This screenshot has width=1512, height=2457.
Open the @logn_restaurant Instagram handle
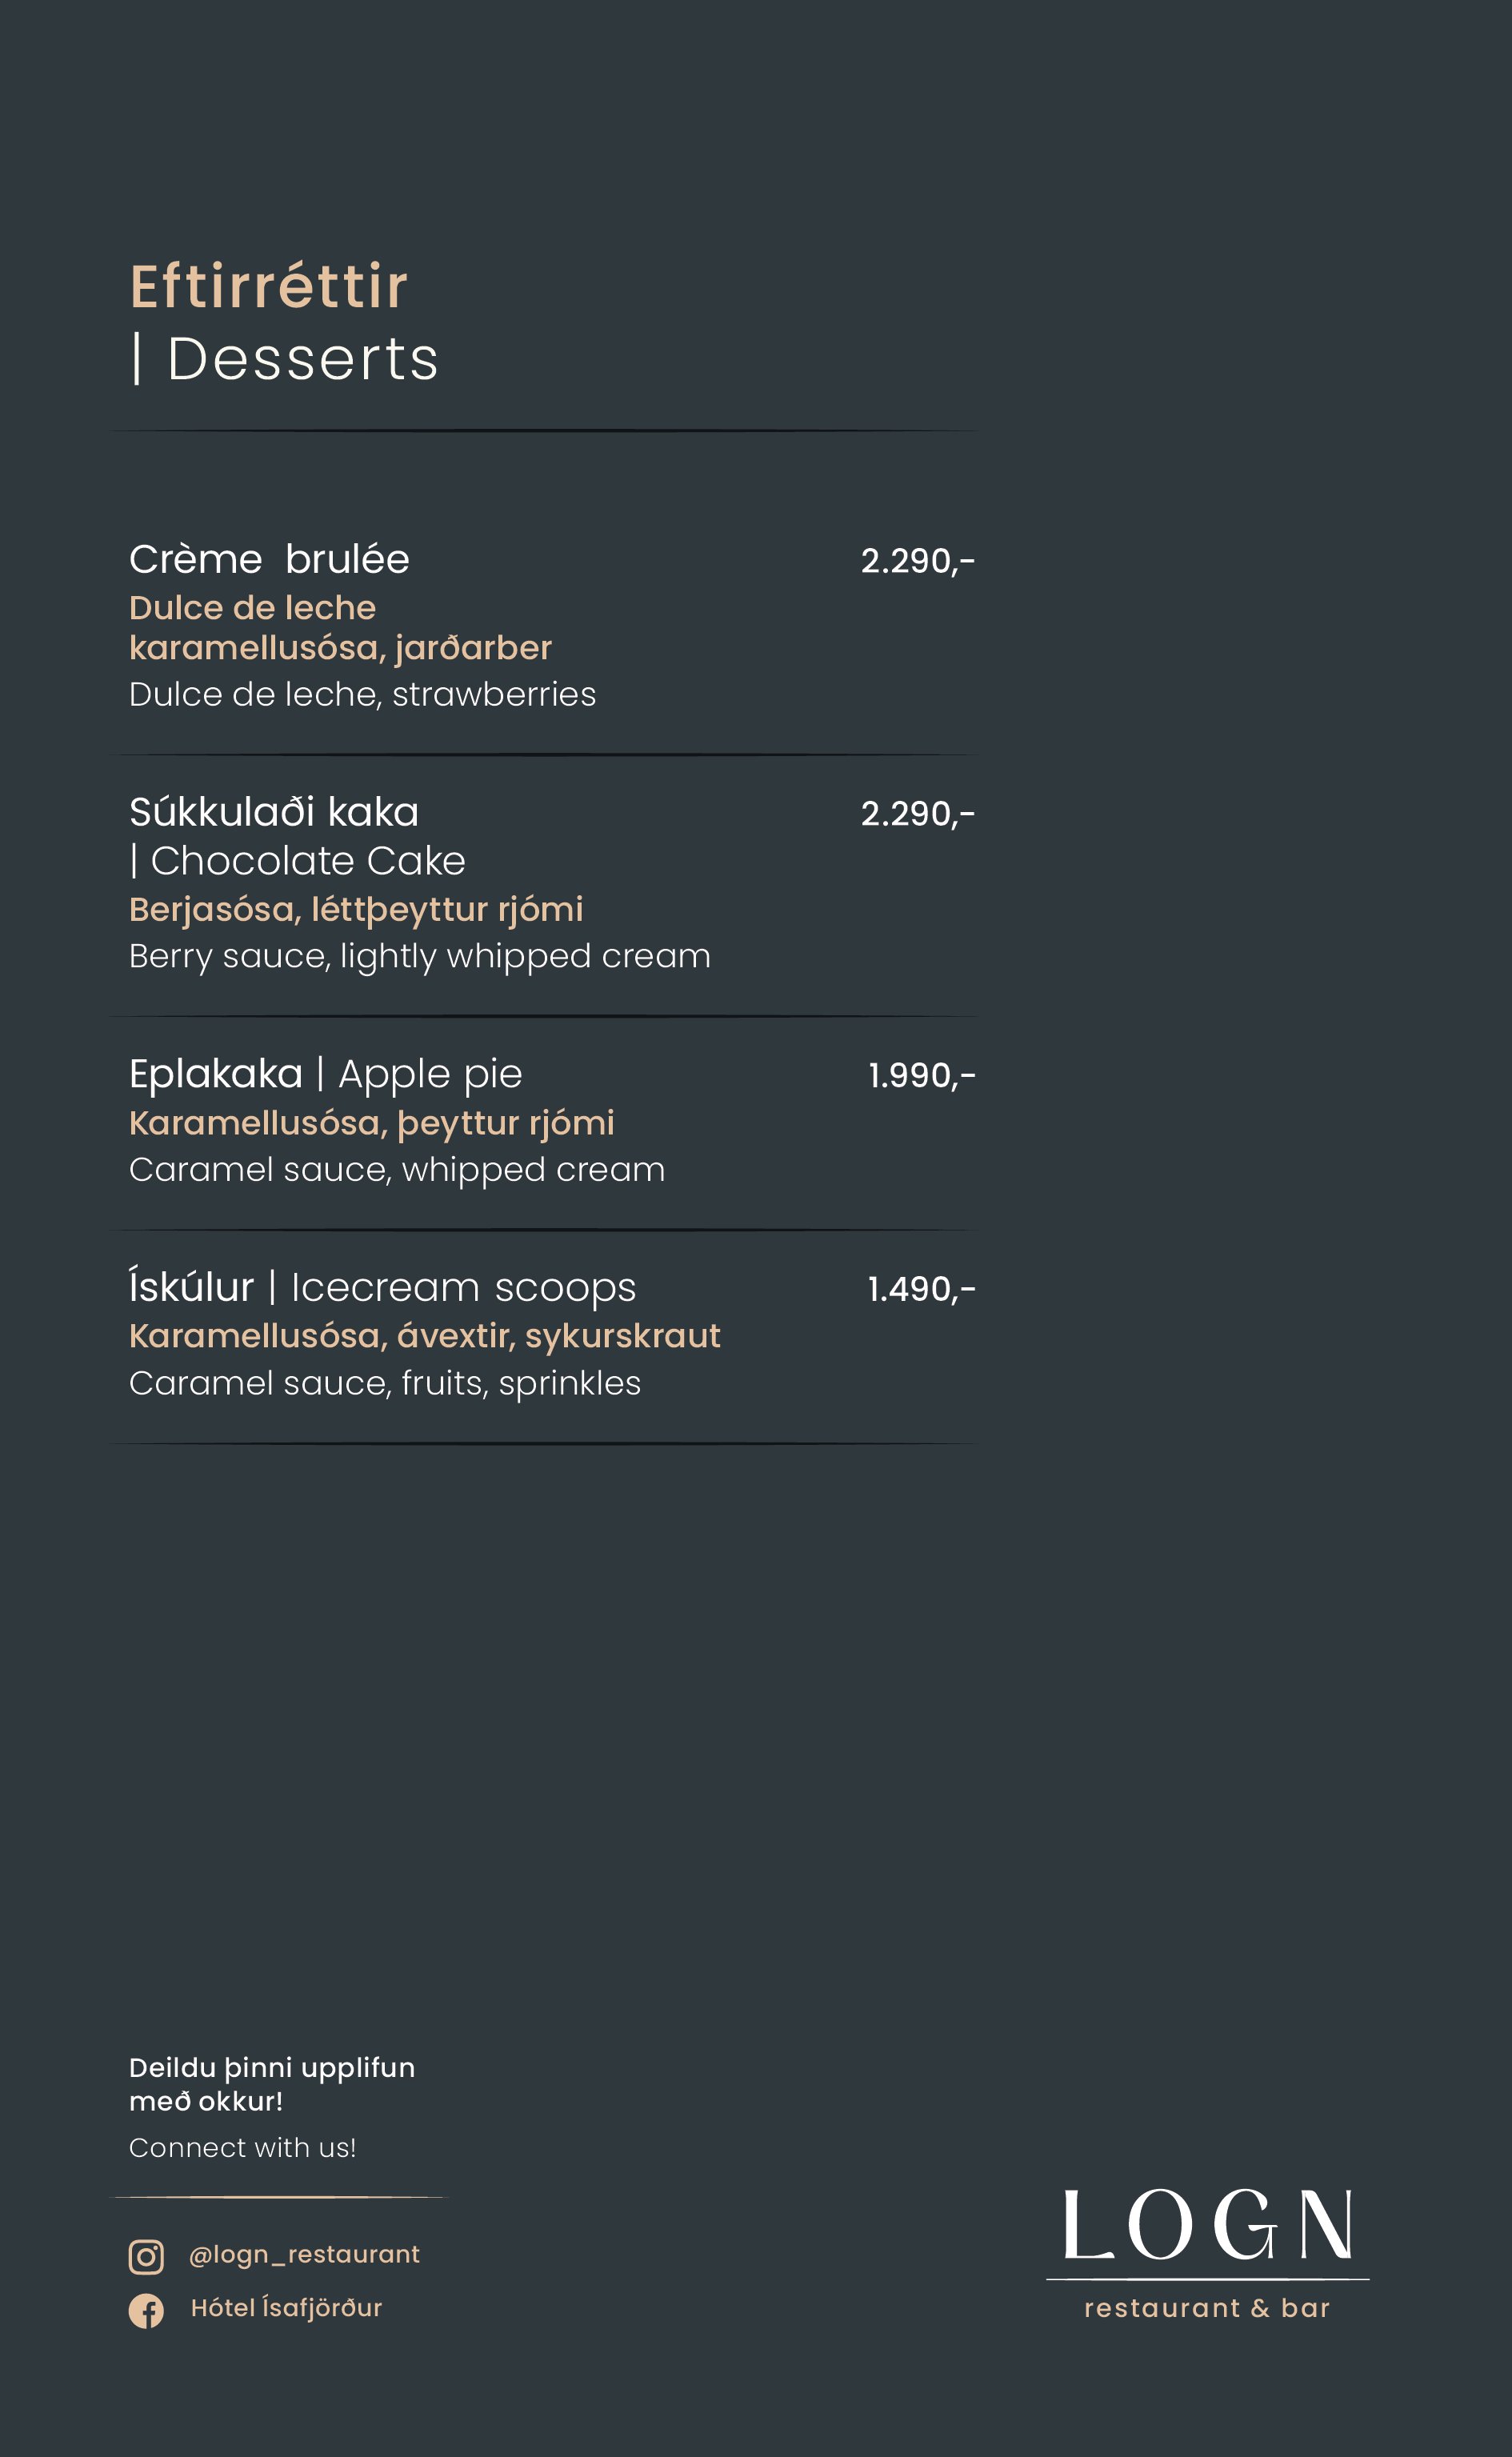point(304,2254)
